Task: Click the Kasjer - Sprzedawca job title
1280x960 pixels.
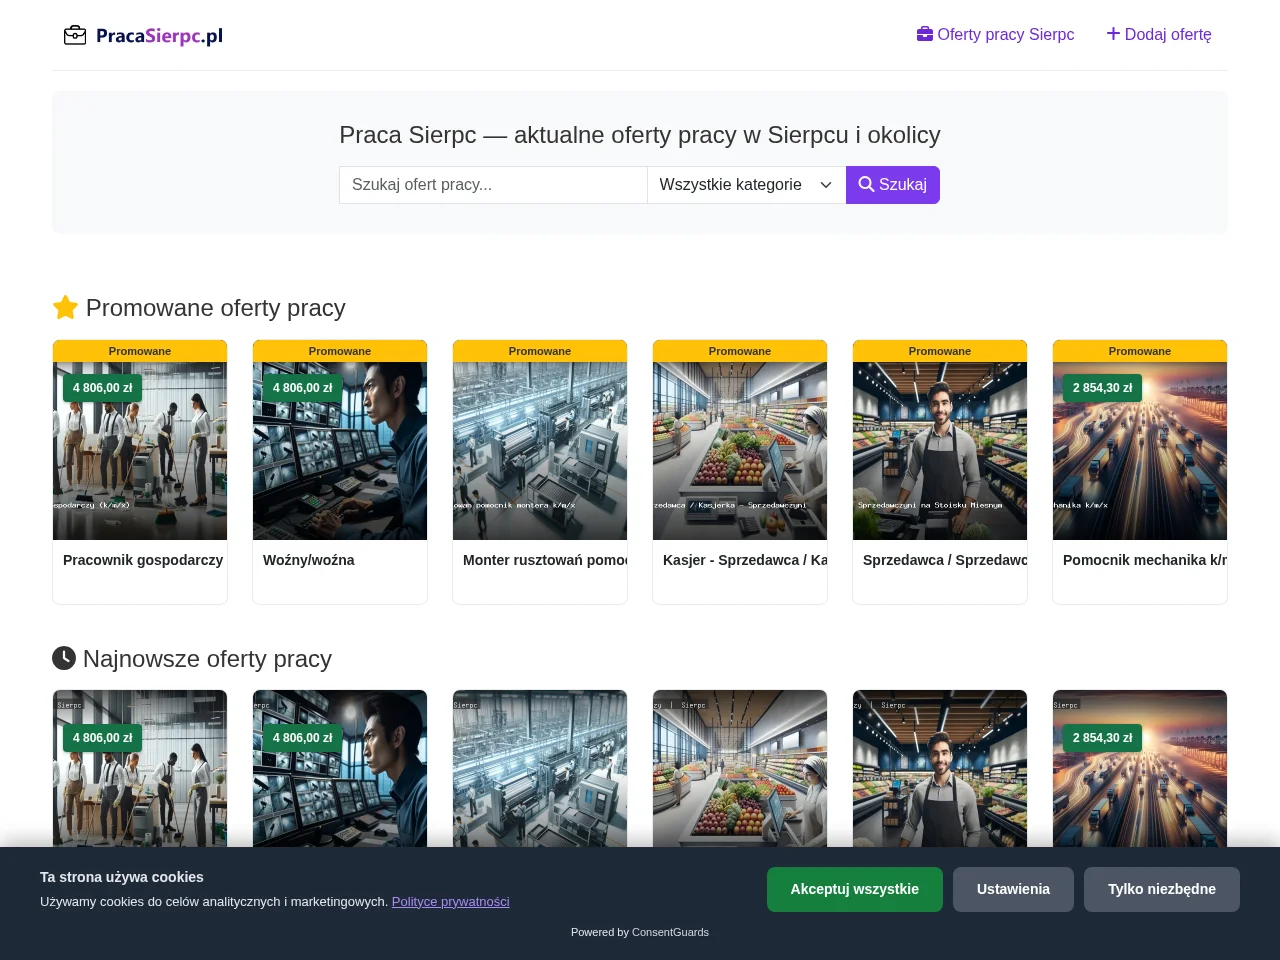Action: tap(745, 560)
